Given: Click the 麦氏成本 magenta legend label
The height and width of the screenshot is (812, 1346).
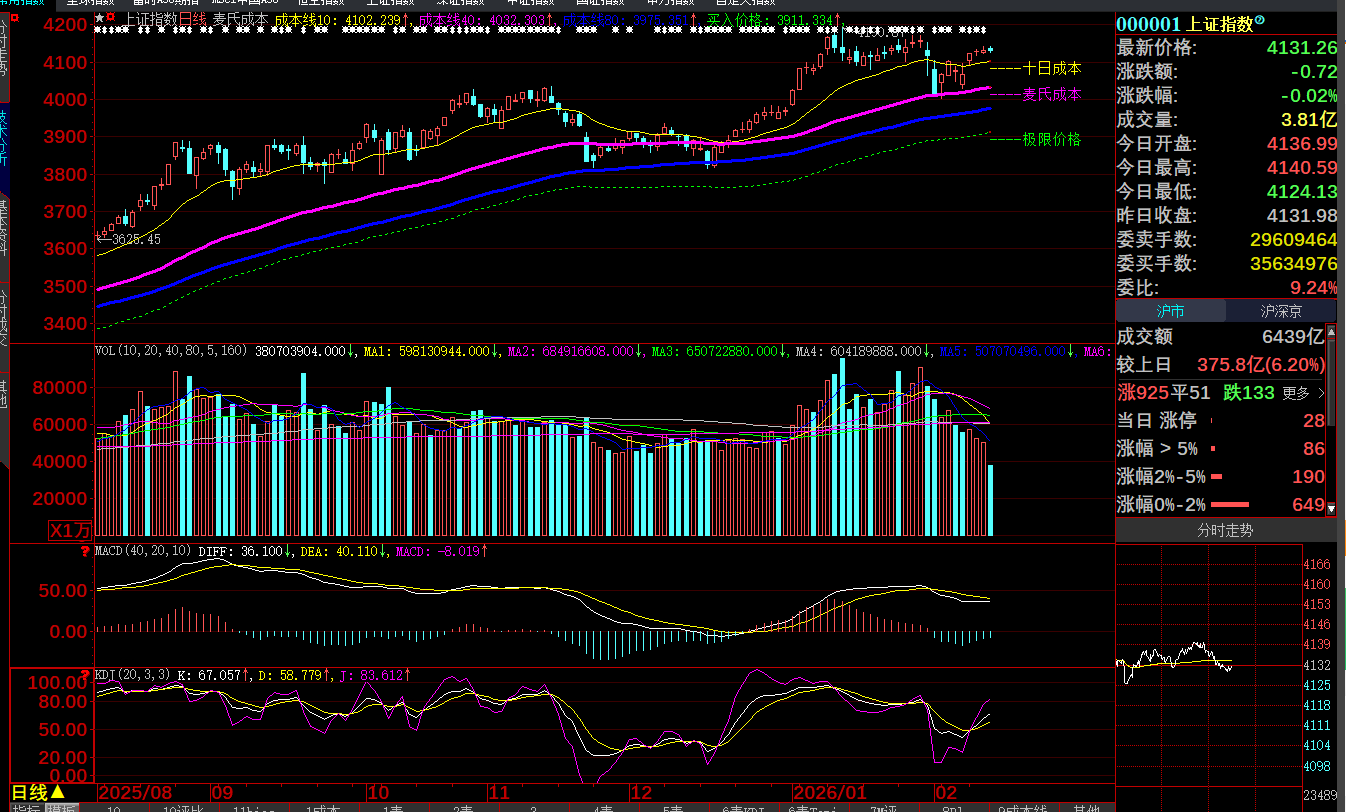Looking at the screenshot, I should 1051,95.
